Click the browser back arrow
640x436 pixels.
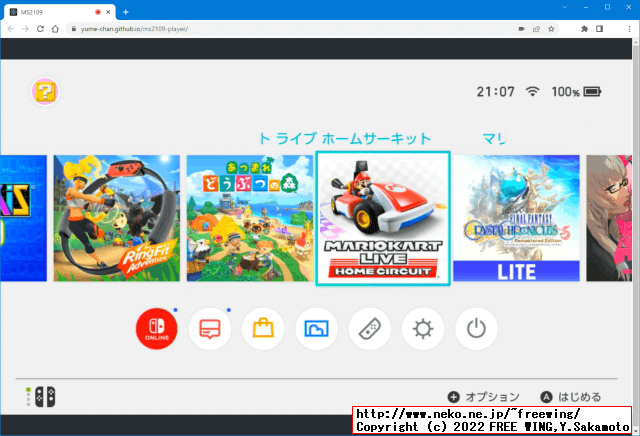pyautogui.click(x=11, y=29)
